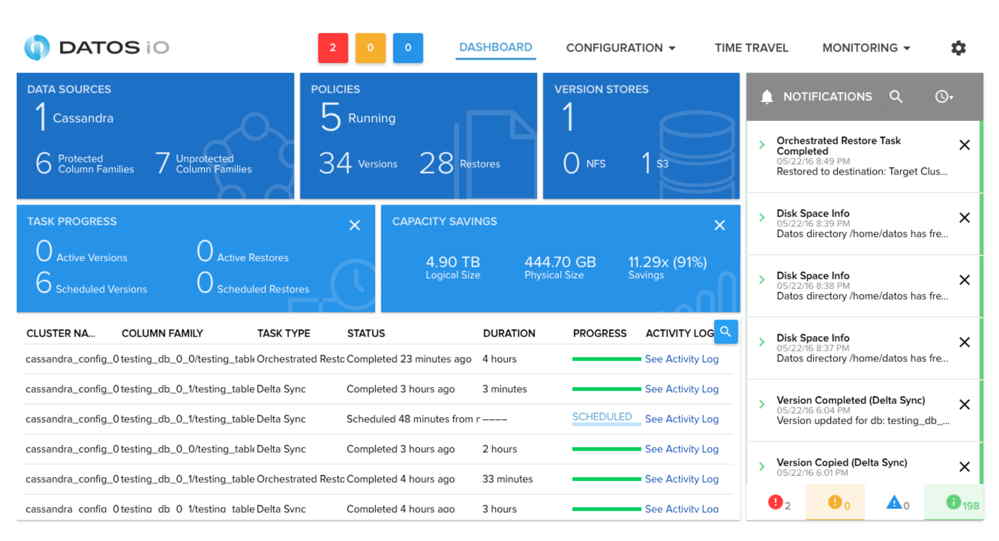The image size is (999, 541).
Task: Dismiss Version Copied (Delta Sync) notification
Action: point(965,467)
